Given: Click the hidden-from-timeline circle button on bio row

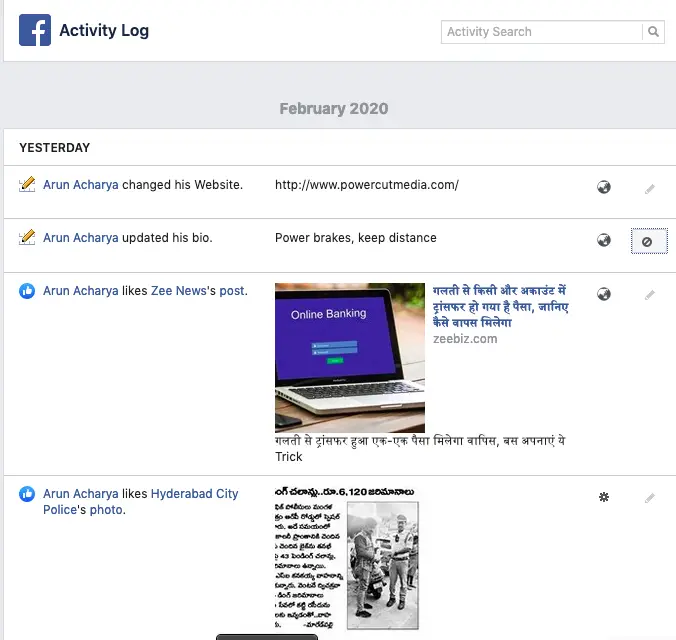Looking at the screenshot, I should [649, 242].
